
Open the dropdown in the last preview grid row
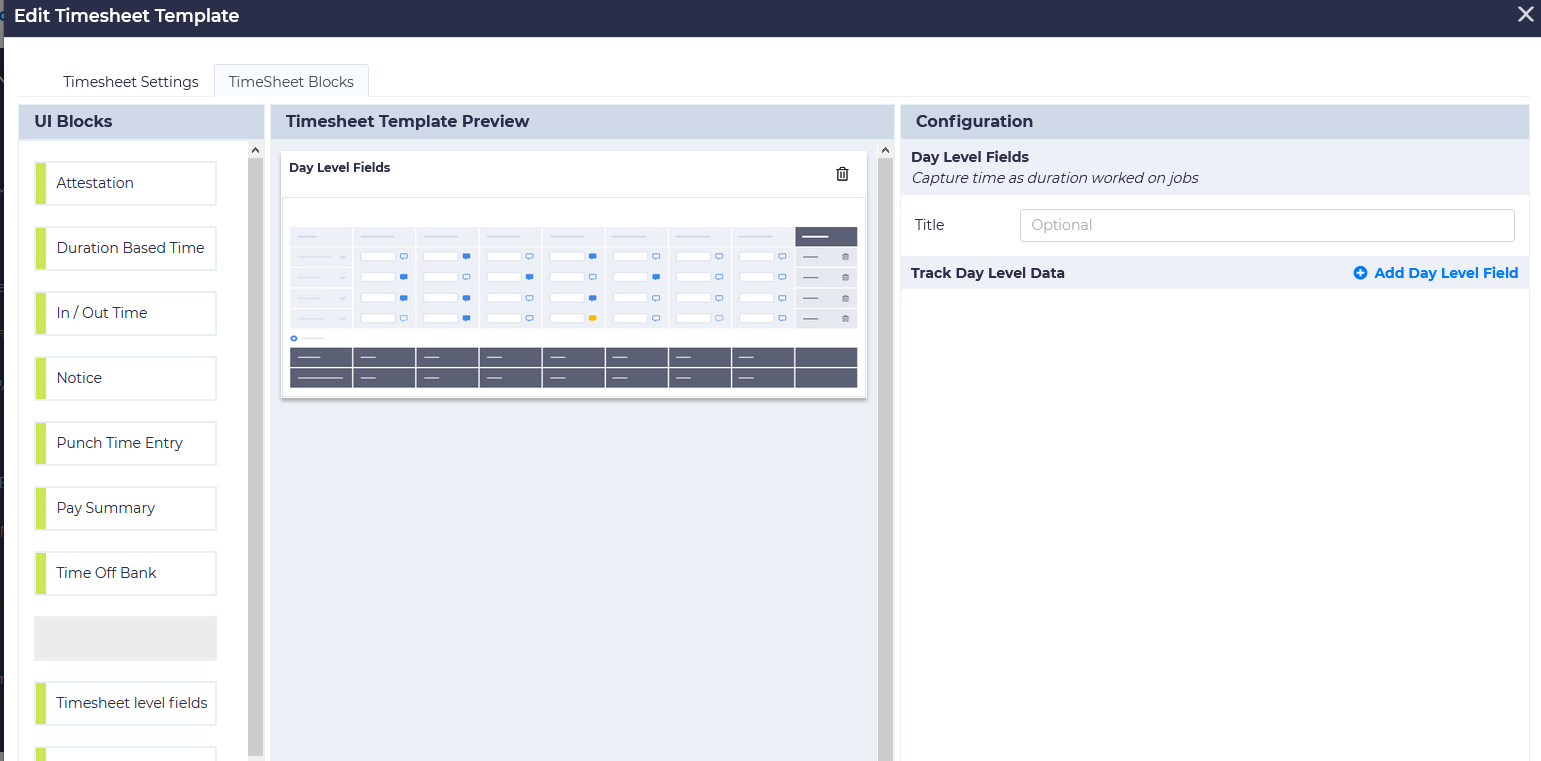coord(343,320)
